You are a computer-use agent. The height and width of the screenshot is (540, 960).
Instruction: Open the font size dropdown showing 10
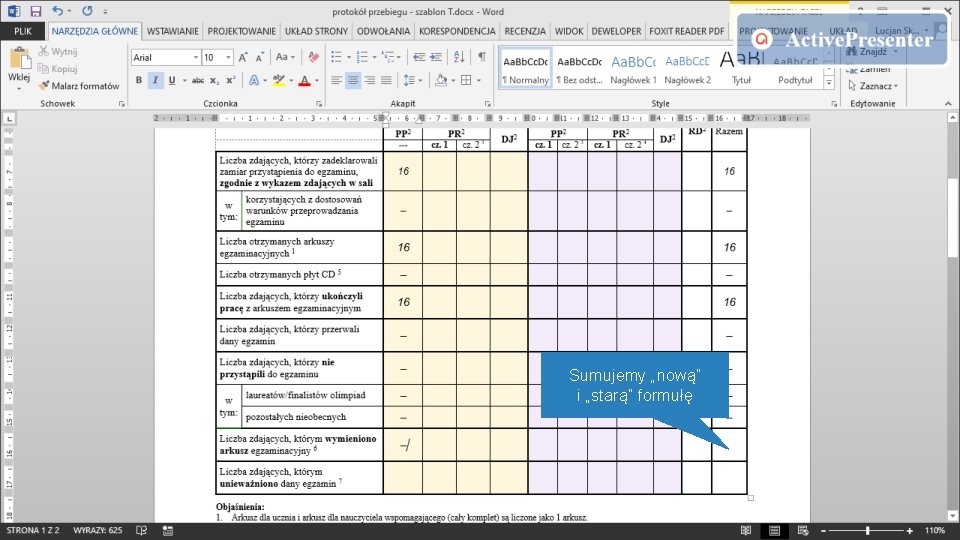[228, 58]
